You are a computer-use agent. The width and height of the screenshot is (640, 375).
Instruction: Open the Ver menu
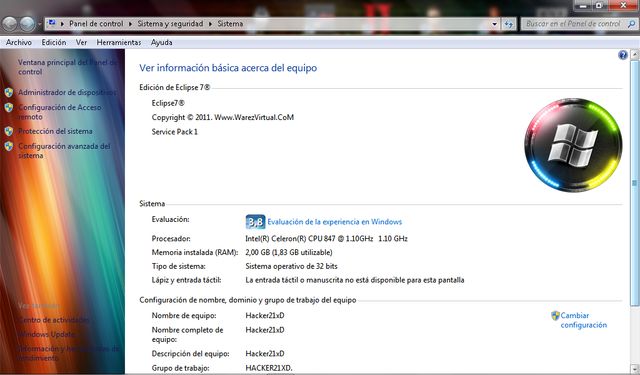click(x=81, y=42)
